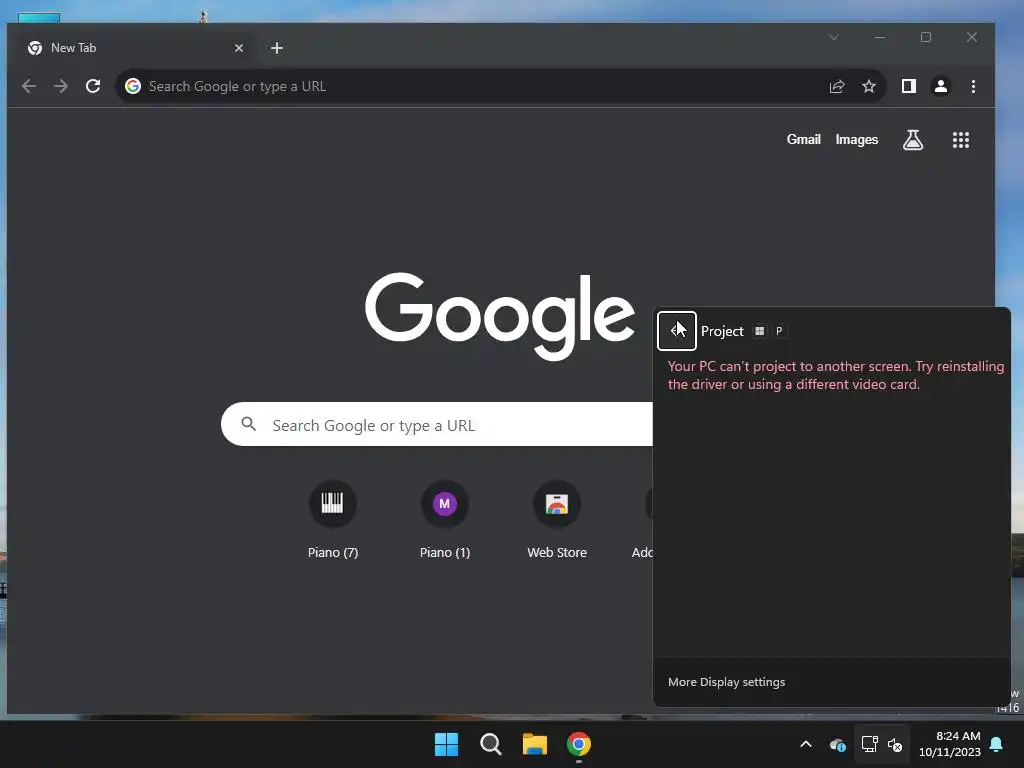Open File Explorer from taskbar
Viewport: 1024px width, 768px height.
(534, 744)
